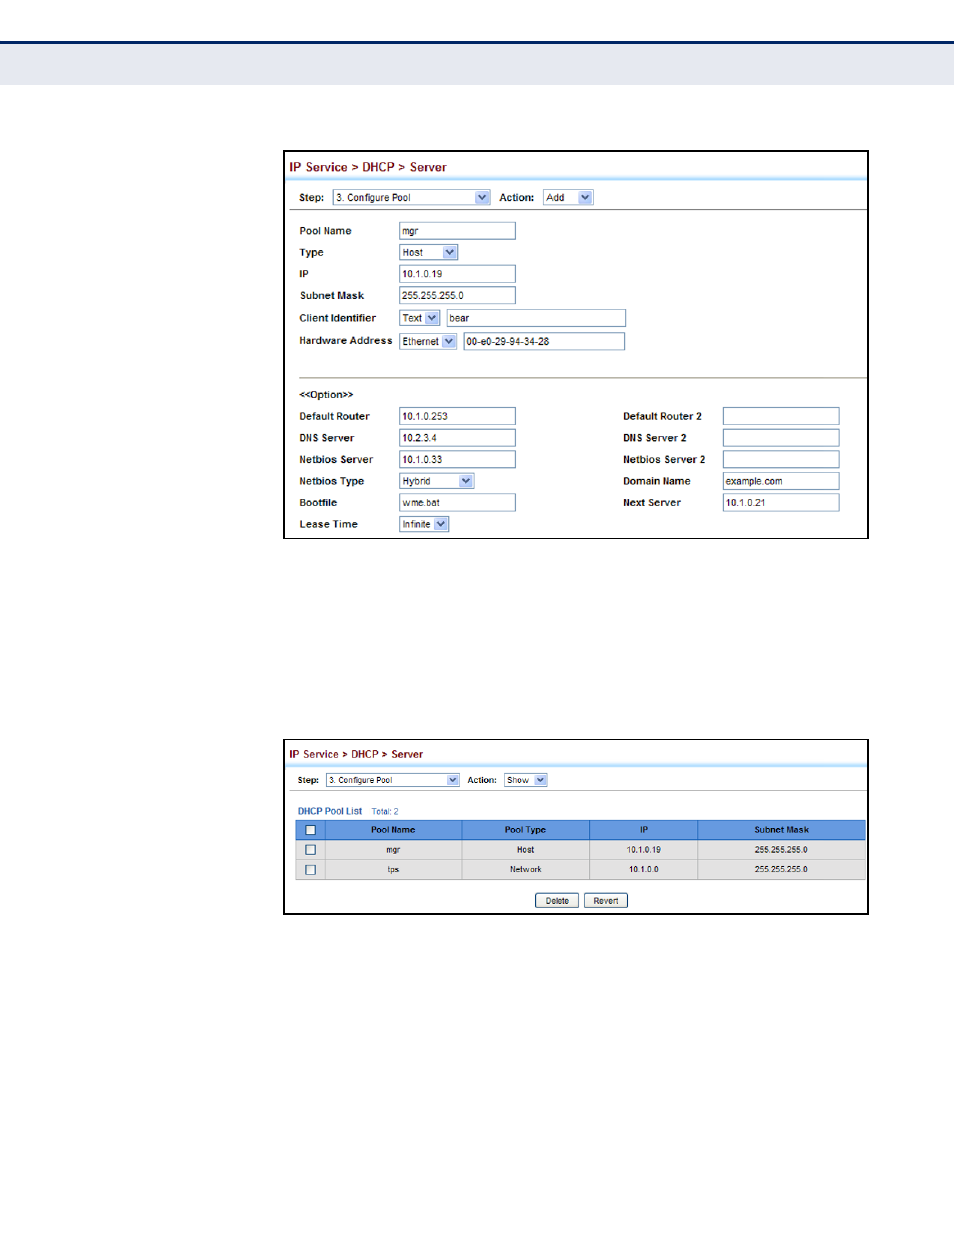Check the box for the tps pool row
The width and height of the screenshot is (954, 1235).
pyautogui.click(x=310, y=870)
